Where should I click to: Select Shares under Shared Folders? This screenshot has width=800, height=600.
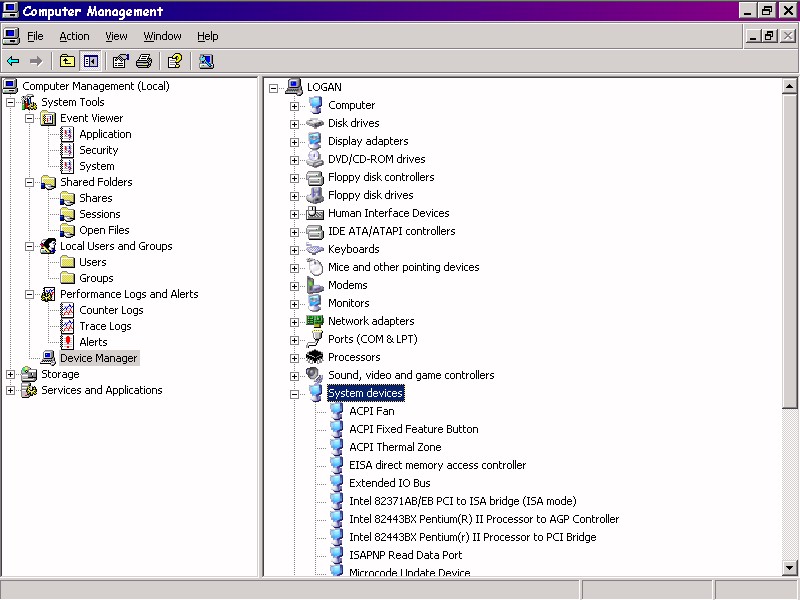click(95, 198)
